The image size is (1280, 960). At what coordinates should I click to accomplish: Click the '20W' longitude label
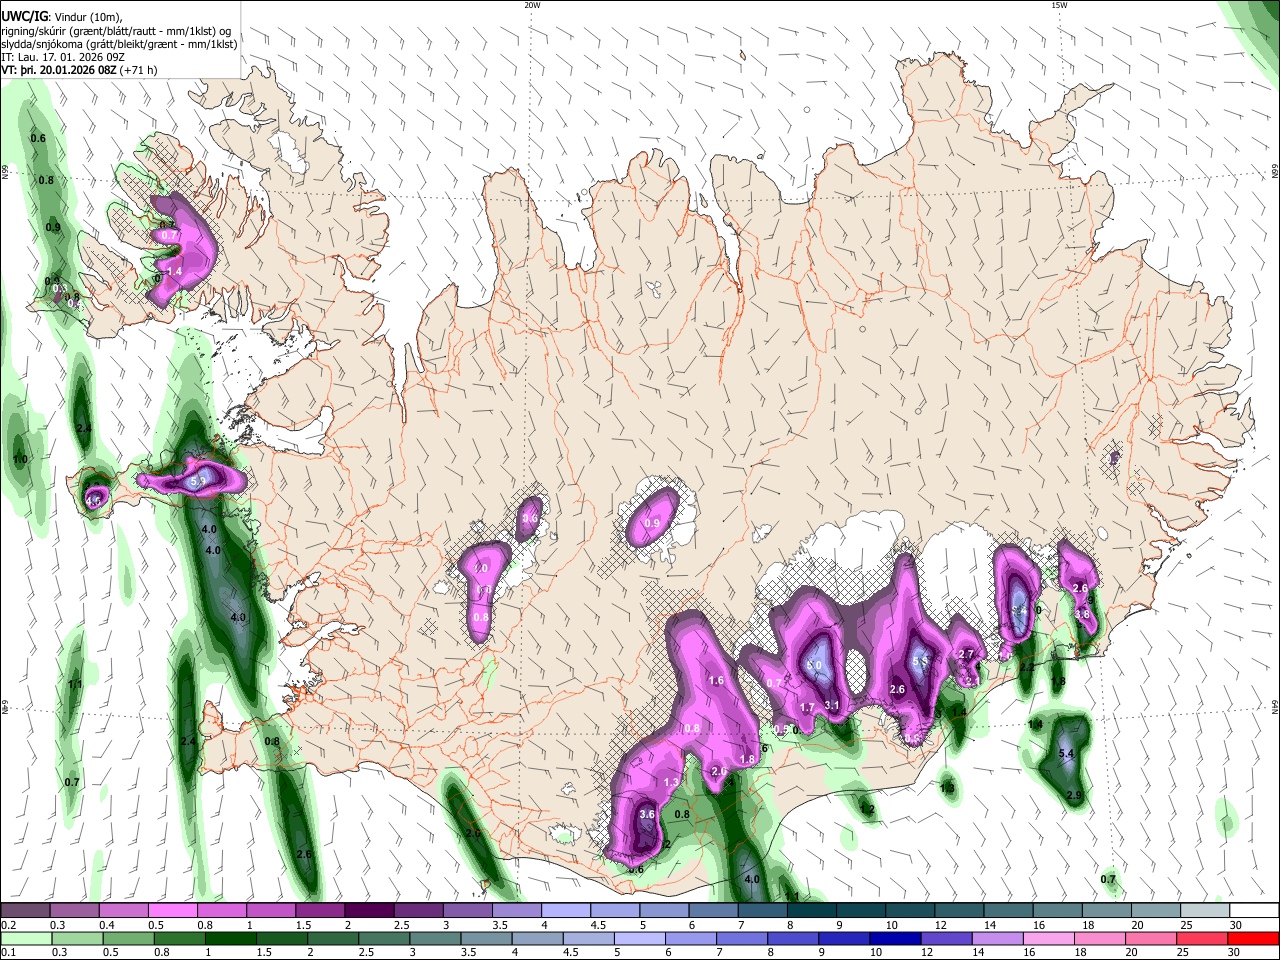click(532, 5)
